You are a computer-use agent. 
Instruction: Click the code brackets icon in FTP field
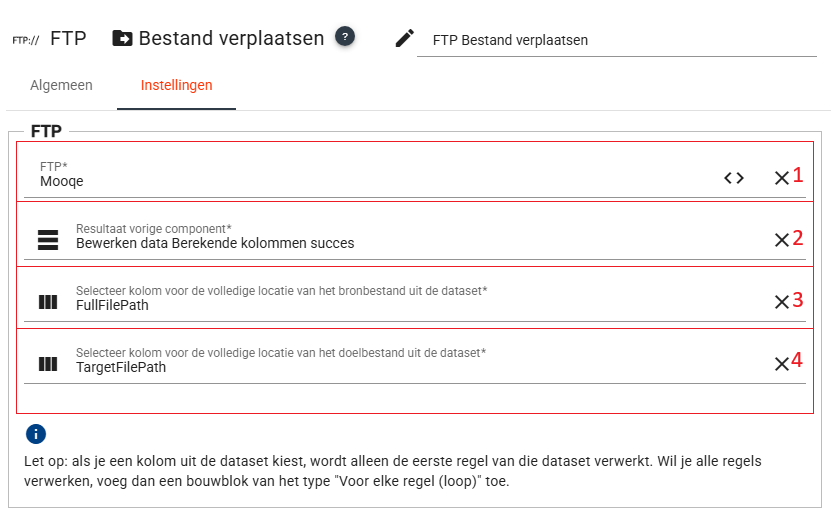click(734, 178)
